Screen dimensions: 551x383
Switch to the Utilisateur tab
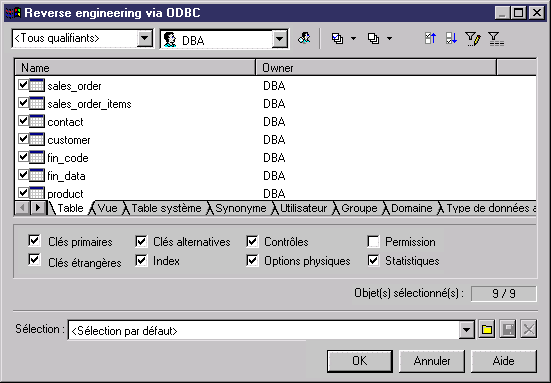pyautogui.click(x=304, y=208)
